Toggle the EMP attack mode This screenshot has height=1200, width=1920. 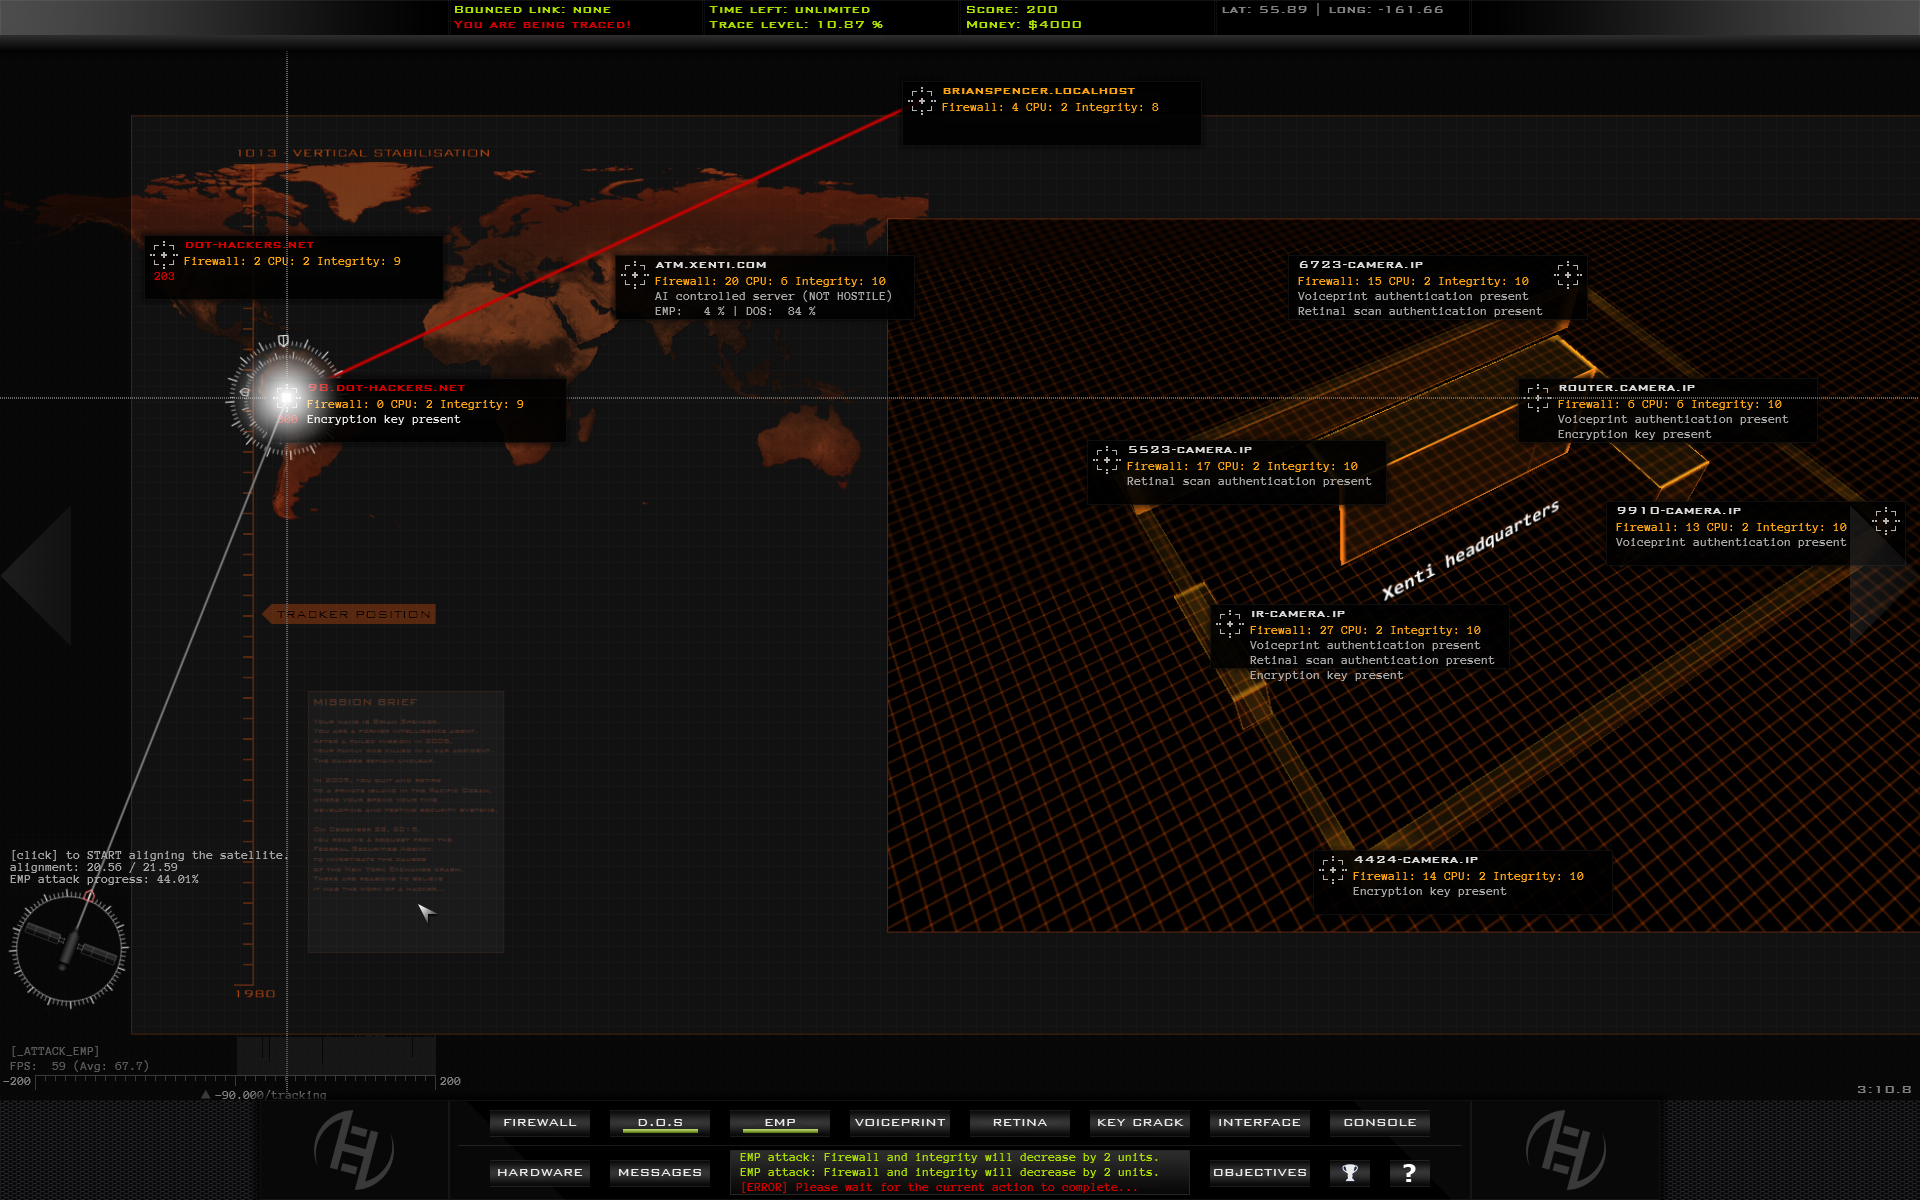[x=779, y=1122]
